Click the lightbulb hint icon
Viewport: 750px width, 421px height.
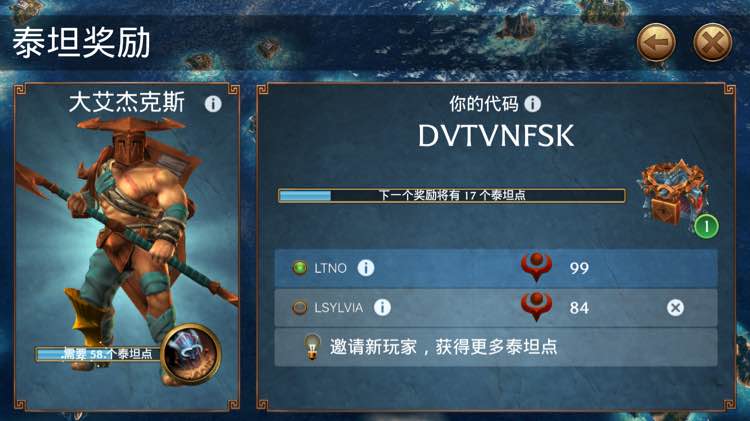point(312,347)
